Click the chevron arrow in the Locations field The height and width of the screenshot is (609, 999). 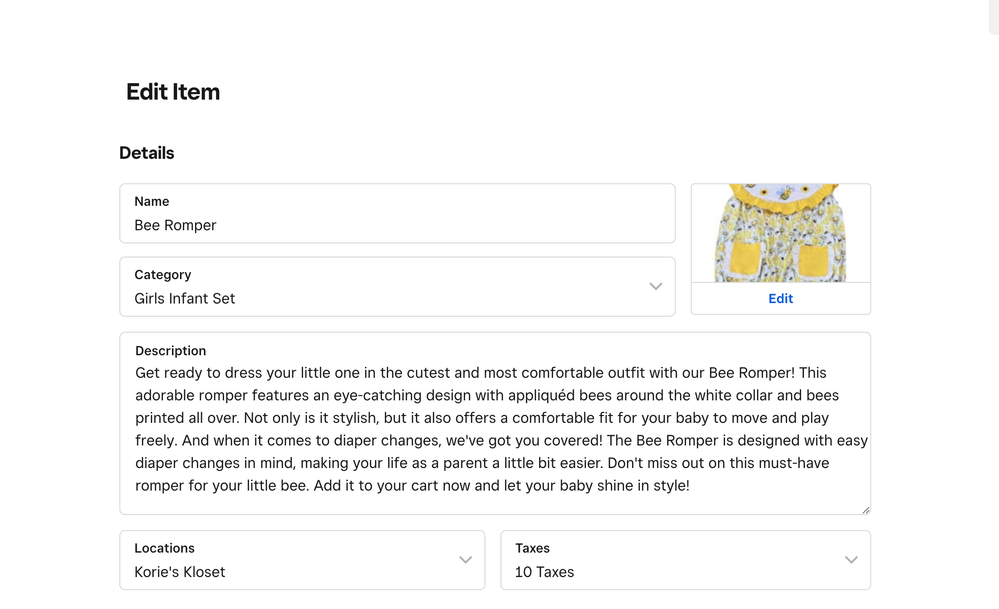pos(465,560)
